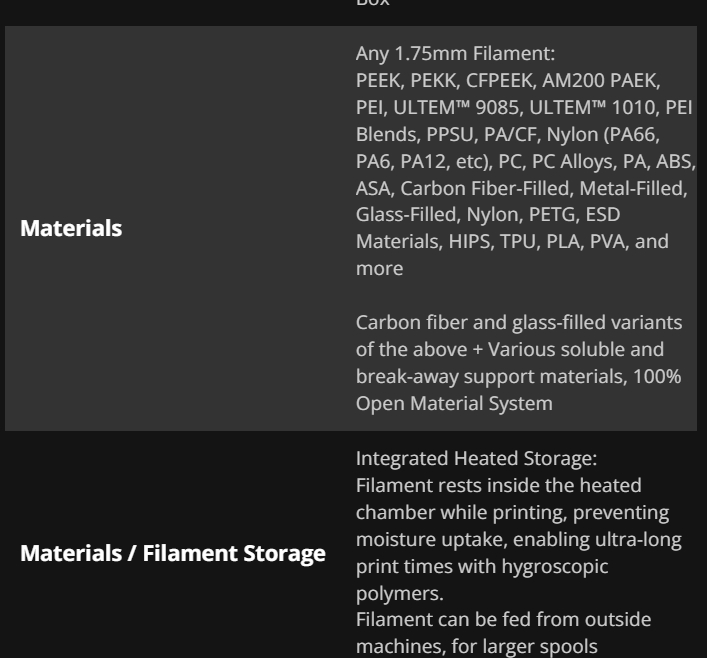Image resolution: width=707 pixels, height=658 pixels.
Task: Click the 'Integrated Heated Storage:' text
Action: (476, 459)
